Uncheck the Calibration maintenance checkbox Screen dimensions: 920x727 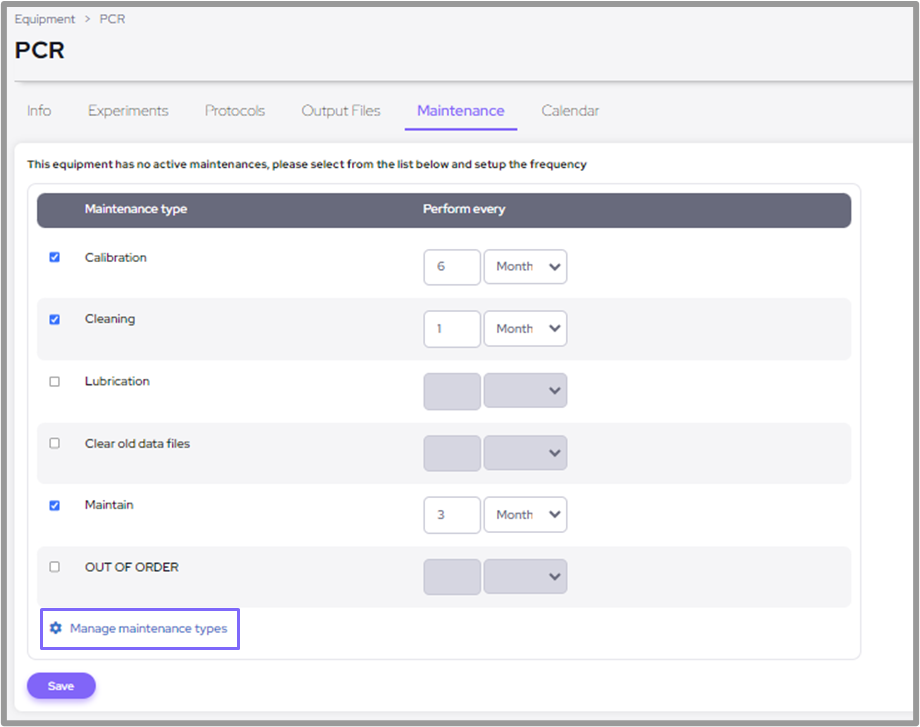coord(55,257)
